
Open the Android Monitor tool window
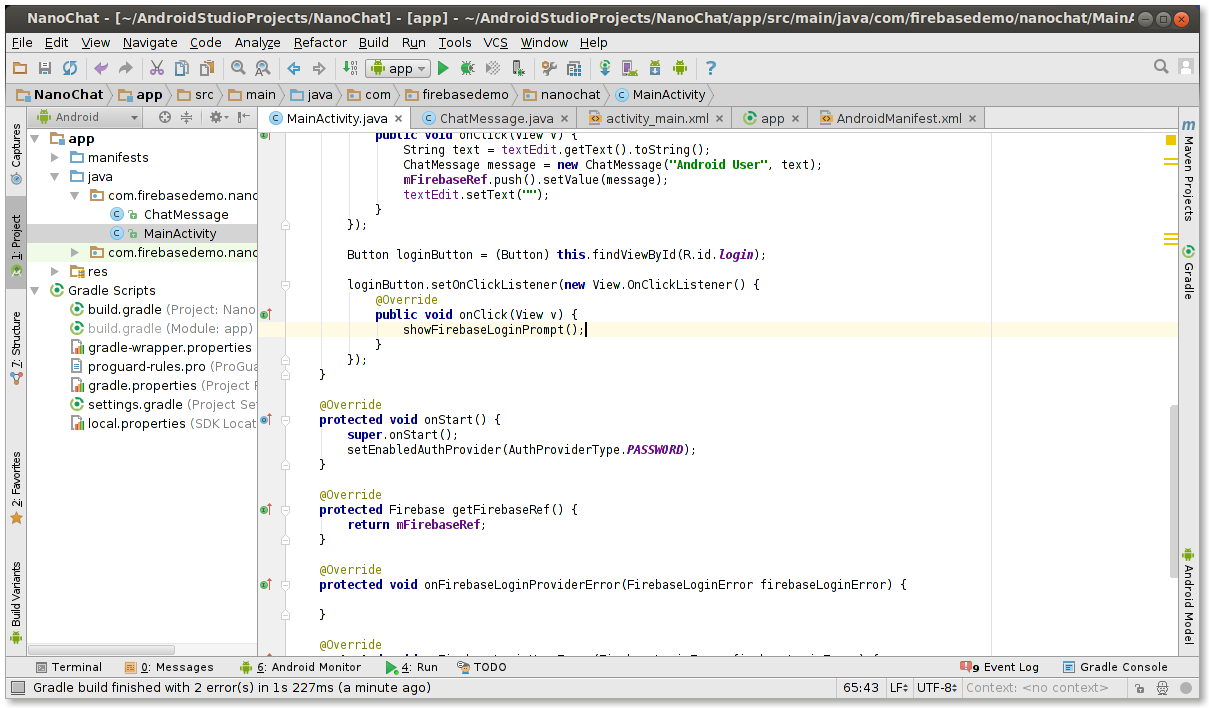coord(301,667)
